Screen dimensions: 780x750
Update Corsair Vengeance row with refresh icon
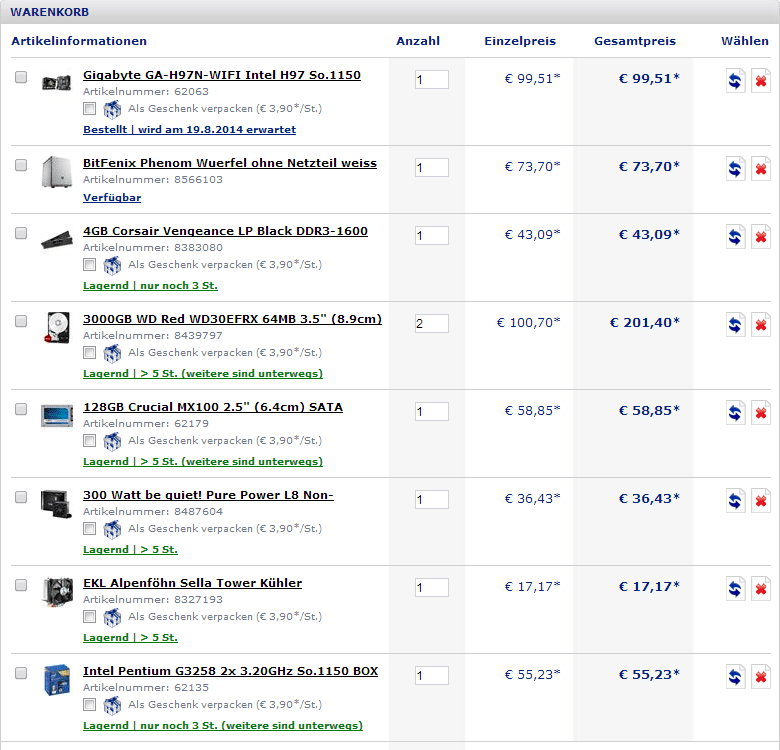pyautogui.click(x=735, y=237)
